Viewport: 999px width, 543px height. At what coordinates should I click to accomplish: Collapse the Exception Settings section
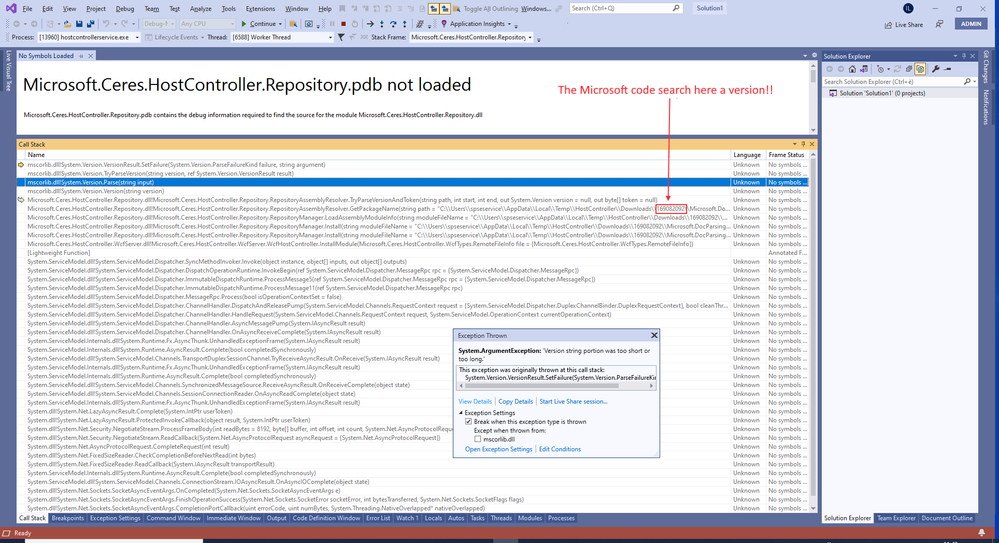tap(461, 413)
